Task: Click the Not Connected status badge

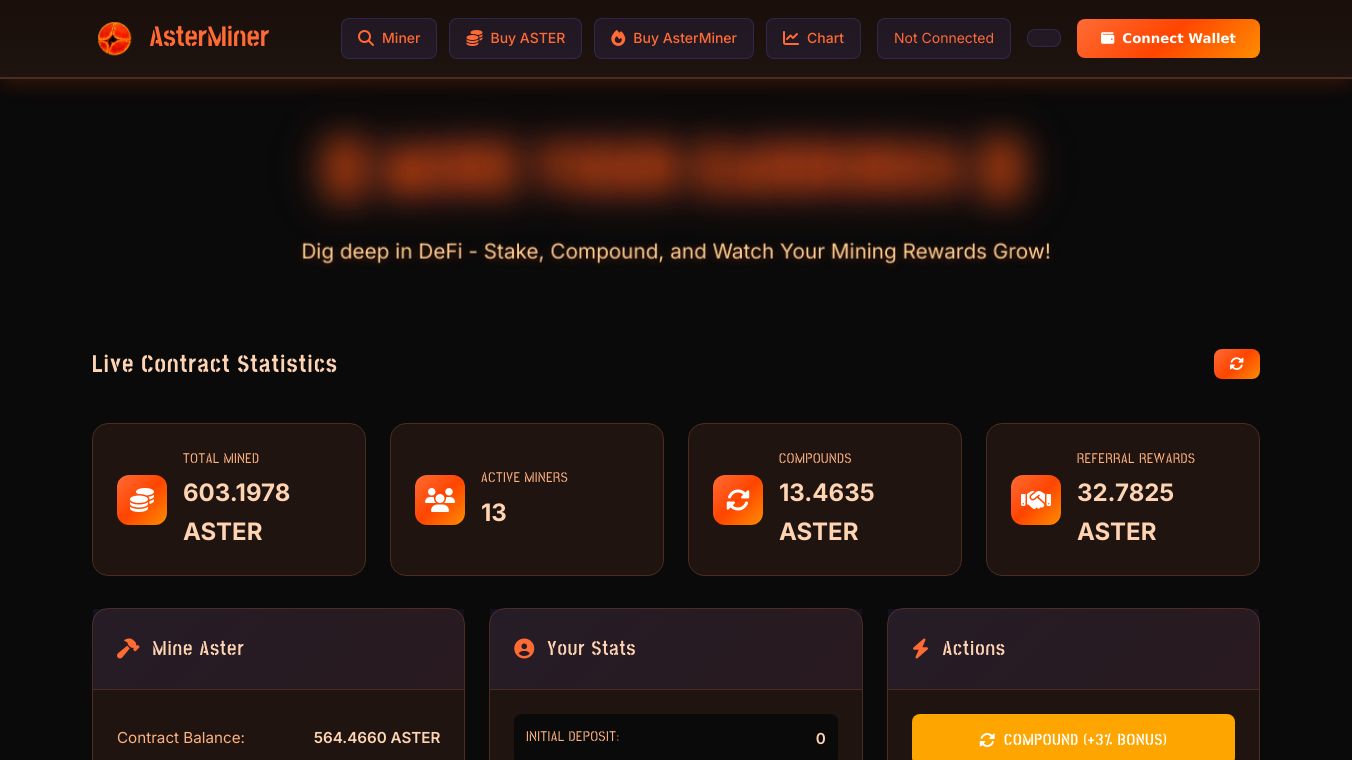Action: [944, 38]
